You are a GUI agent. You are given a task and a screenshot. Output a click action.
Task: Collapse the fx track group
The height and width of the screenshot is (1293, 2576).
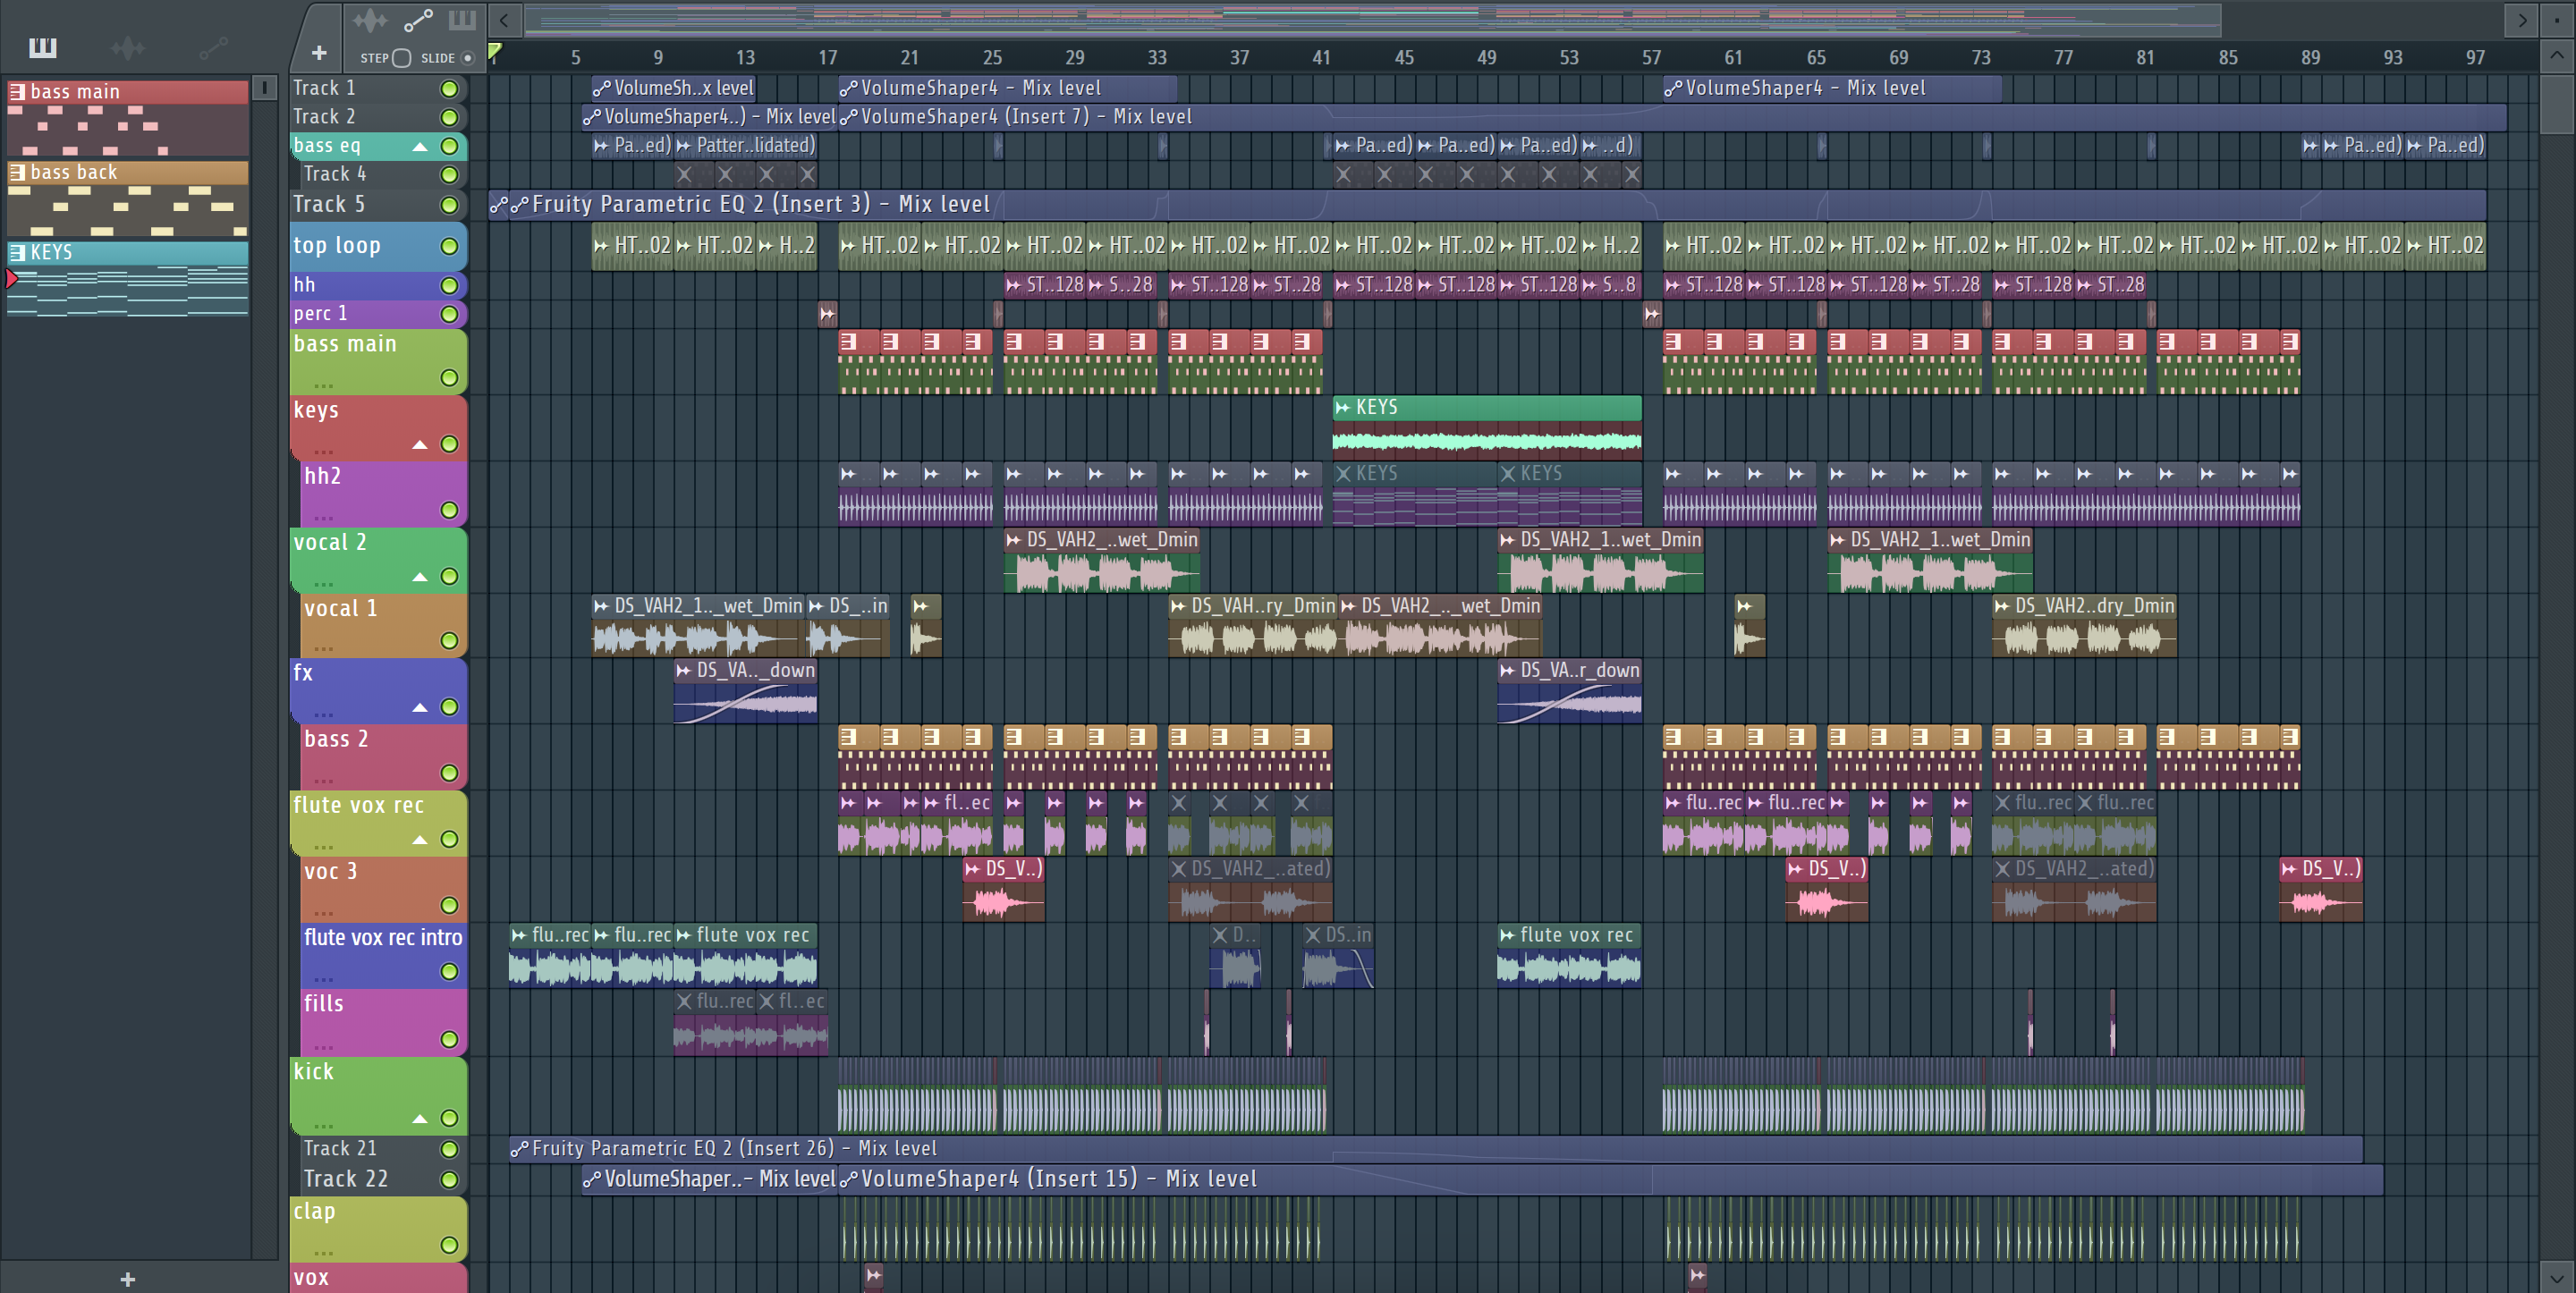(420, 708)
